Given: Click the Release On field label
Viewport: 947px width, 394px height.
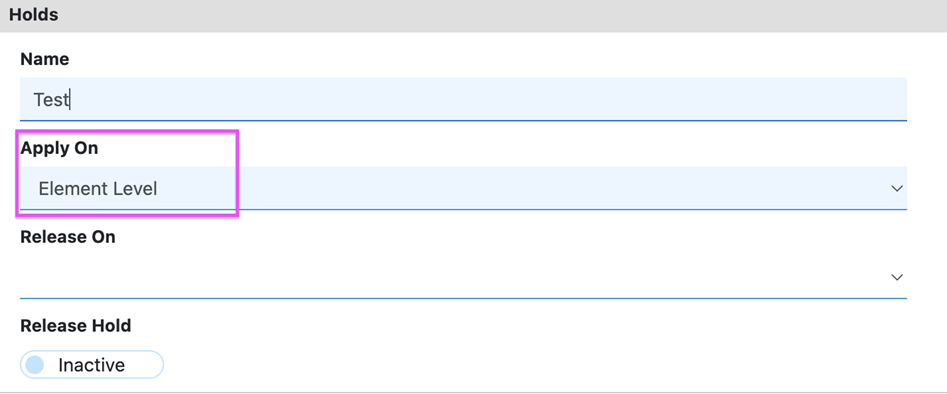Looking at the screenshot, I should [x=68, y=237].
